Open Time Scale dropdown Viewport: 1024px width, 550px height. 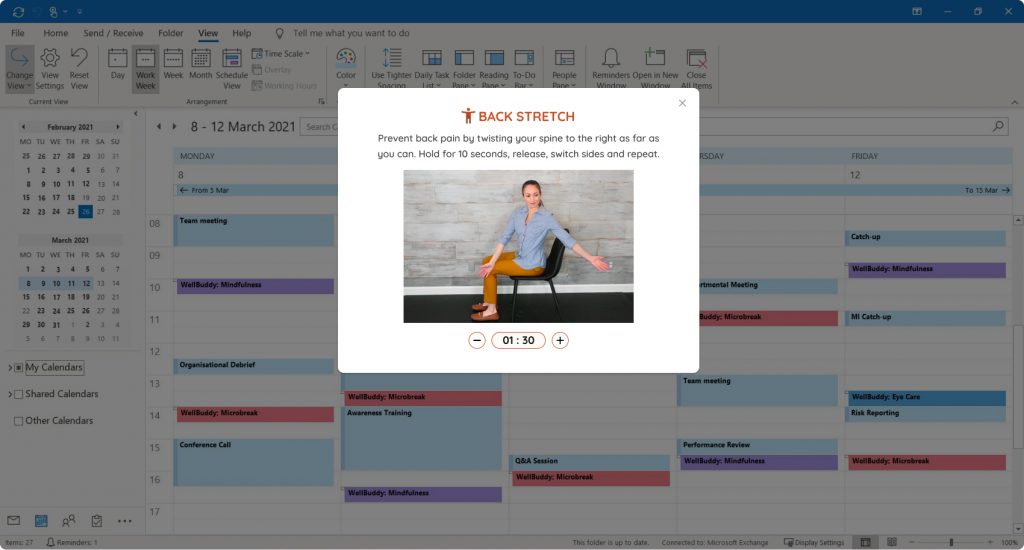click(281, 54)
